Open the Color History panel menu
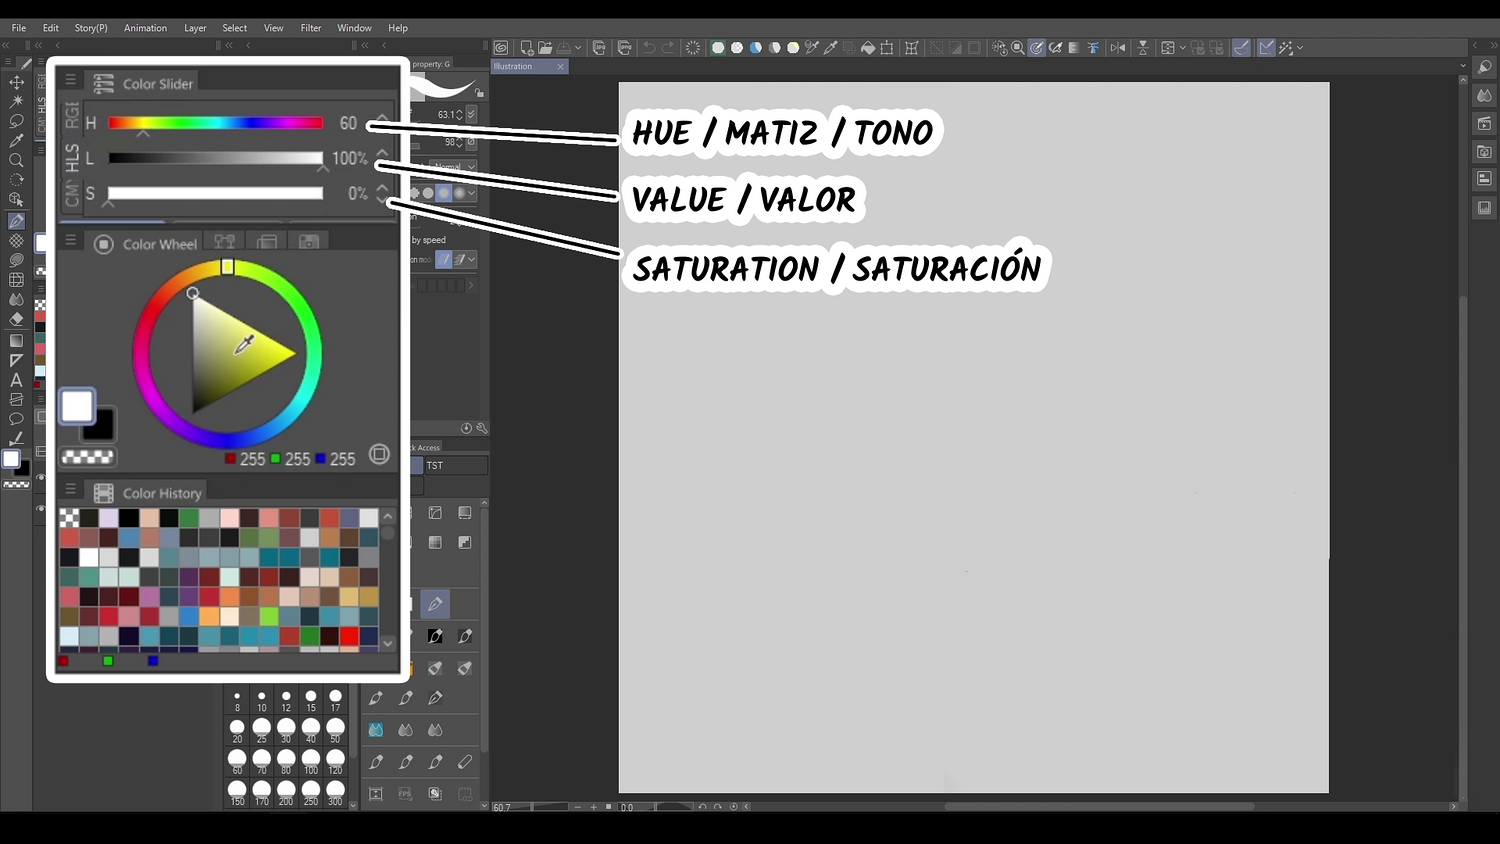 [70, 489]
